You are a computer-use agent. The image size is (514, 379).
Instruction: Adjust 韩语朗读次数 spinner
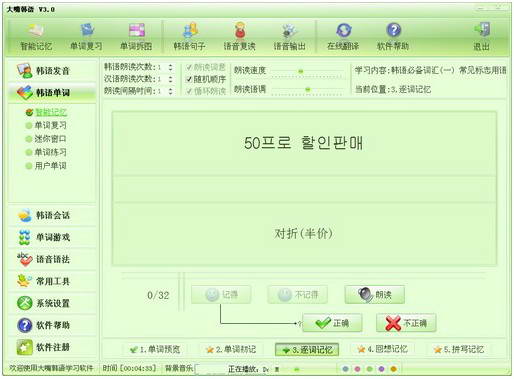tap(170, 67)
